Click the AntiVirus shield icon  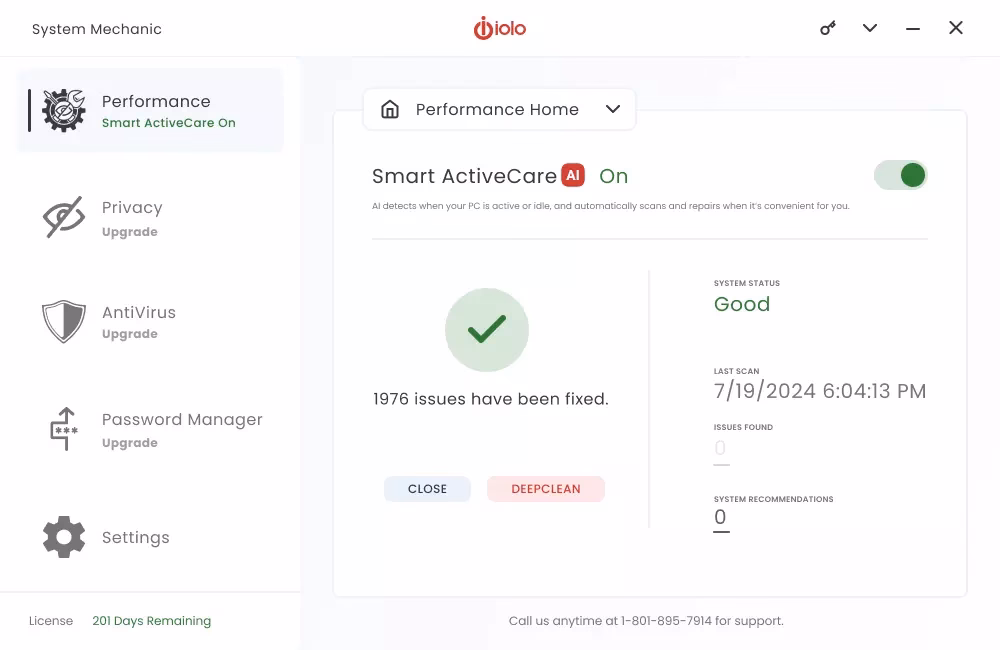click(63, 322)
